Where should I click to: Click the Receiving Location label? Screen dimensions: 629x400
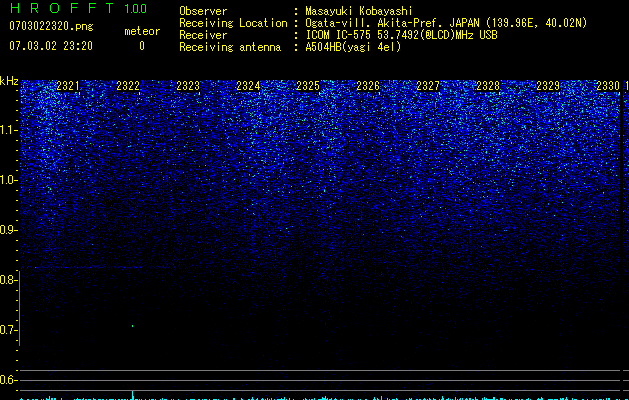(233, 23)
